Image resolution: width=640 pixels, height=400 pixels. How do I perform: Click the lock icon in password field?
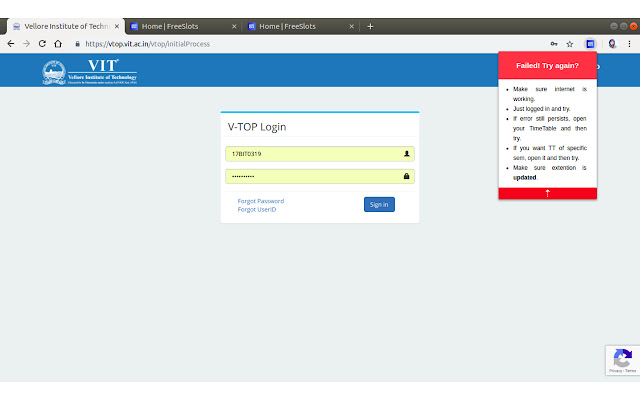(407, 176)
